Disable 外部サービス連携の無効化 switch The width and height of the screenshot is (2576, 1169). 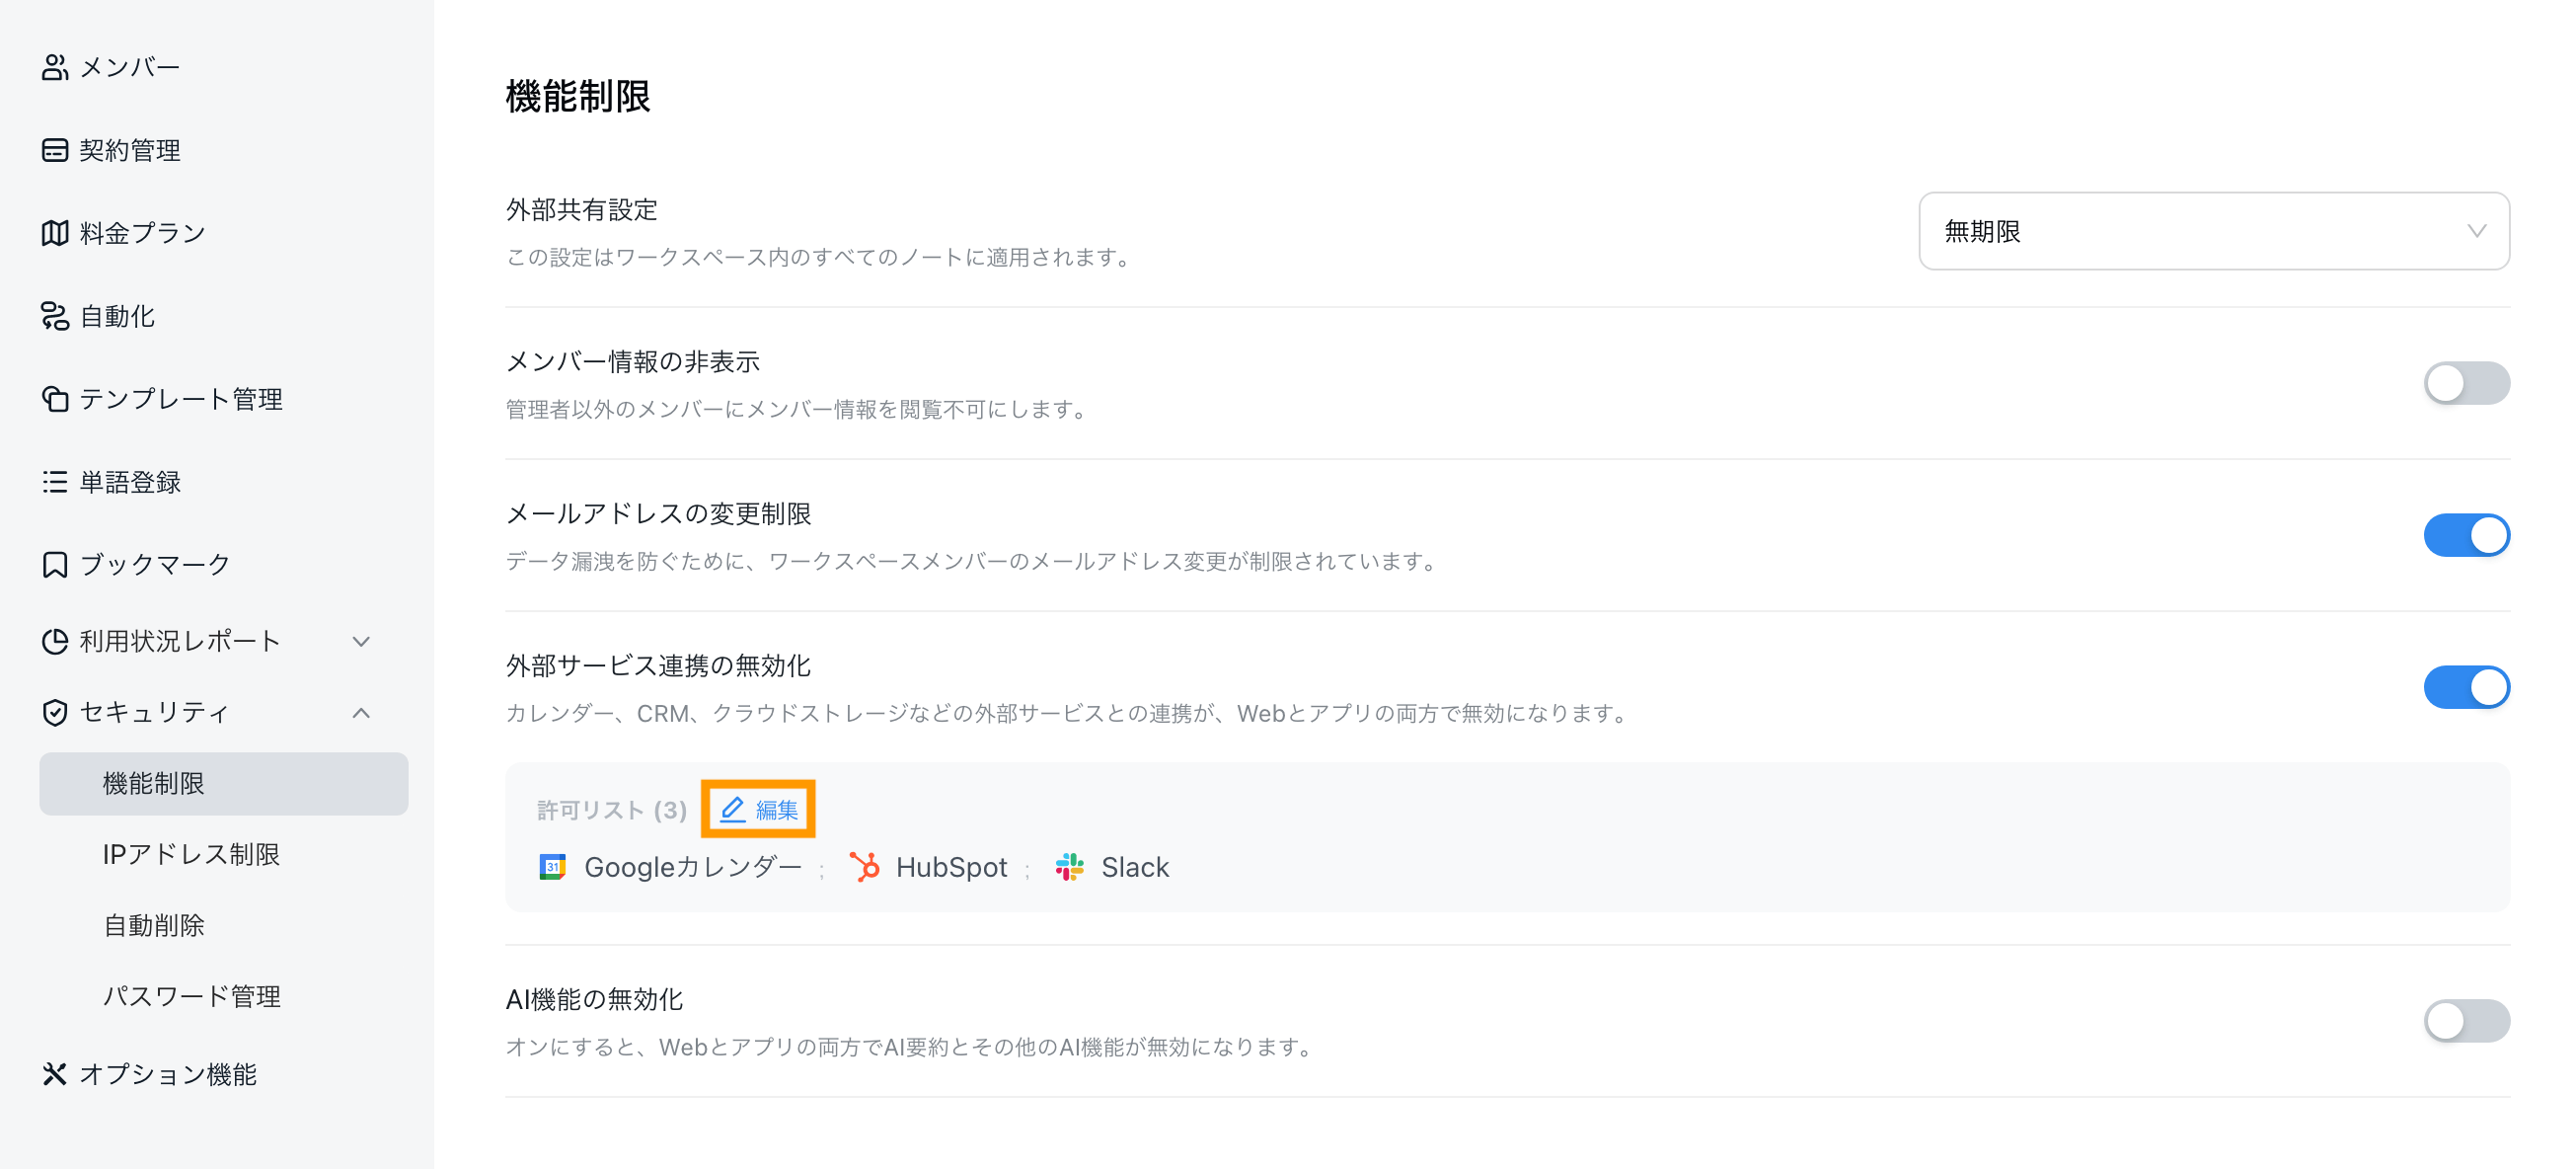(x=2466, y=687)
